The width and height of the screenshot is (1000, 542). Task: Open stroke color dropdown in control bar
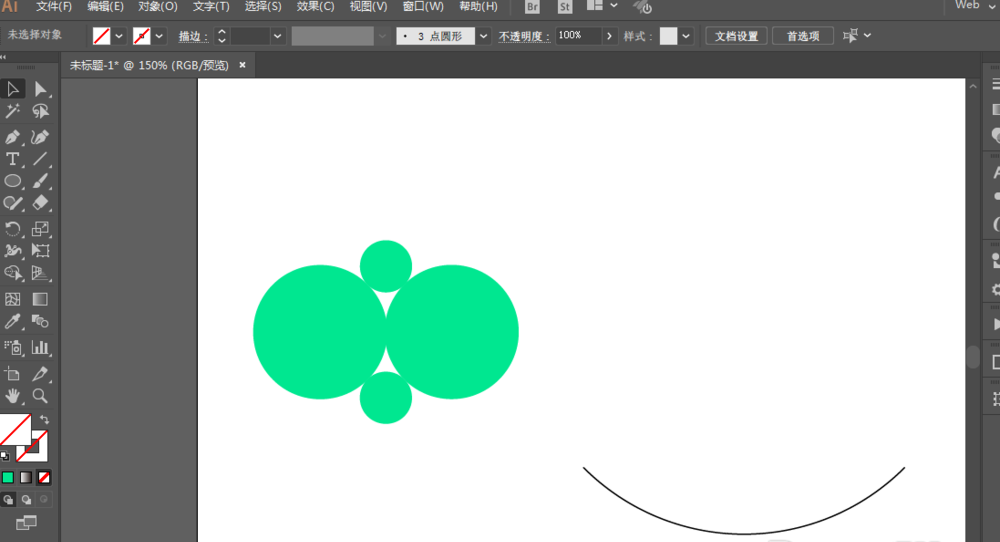click(x=159, y=36)
